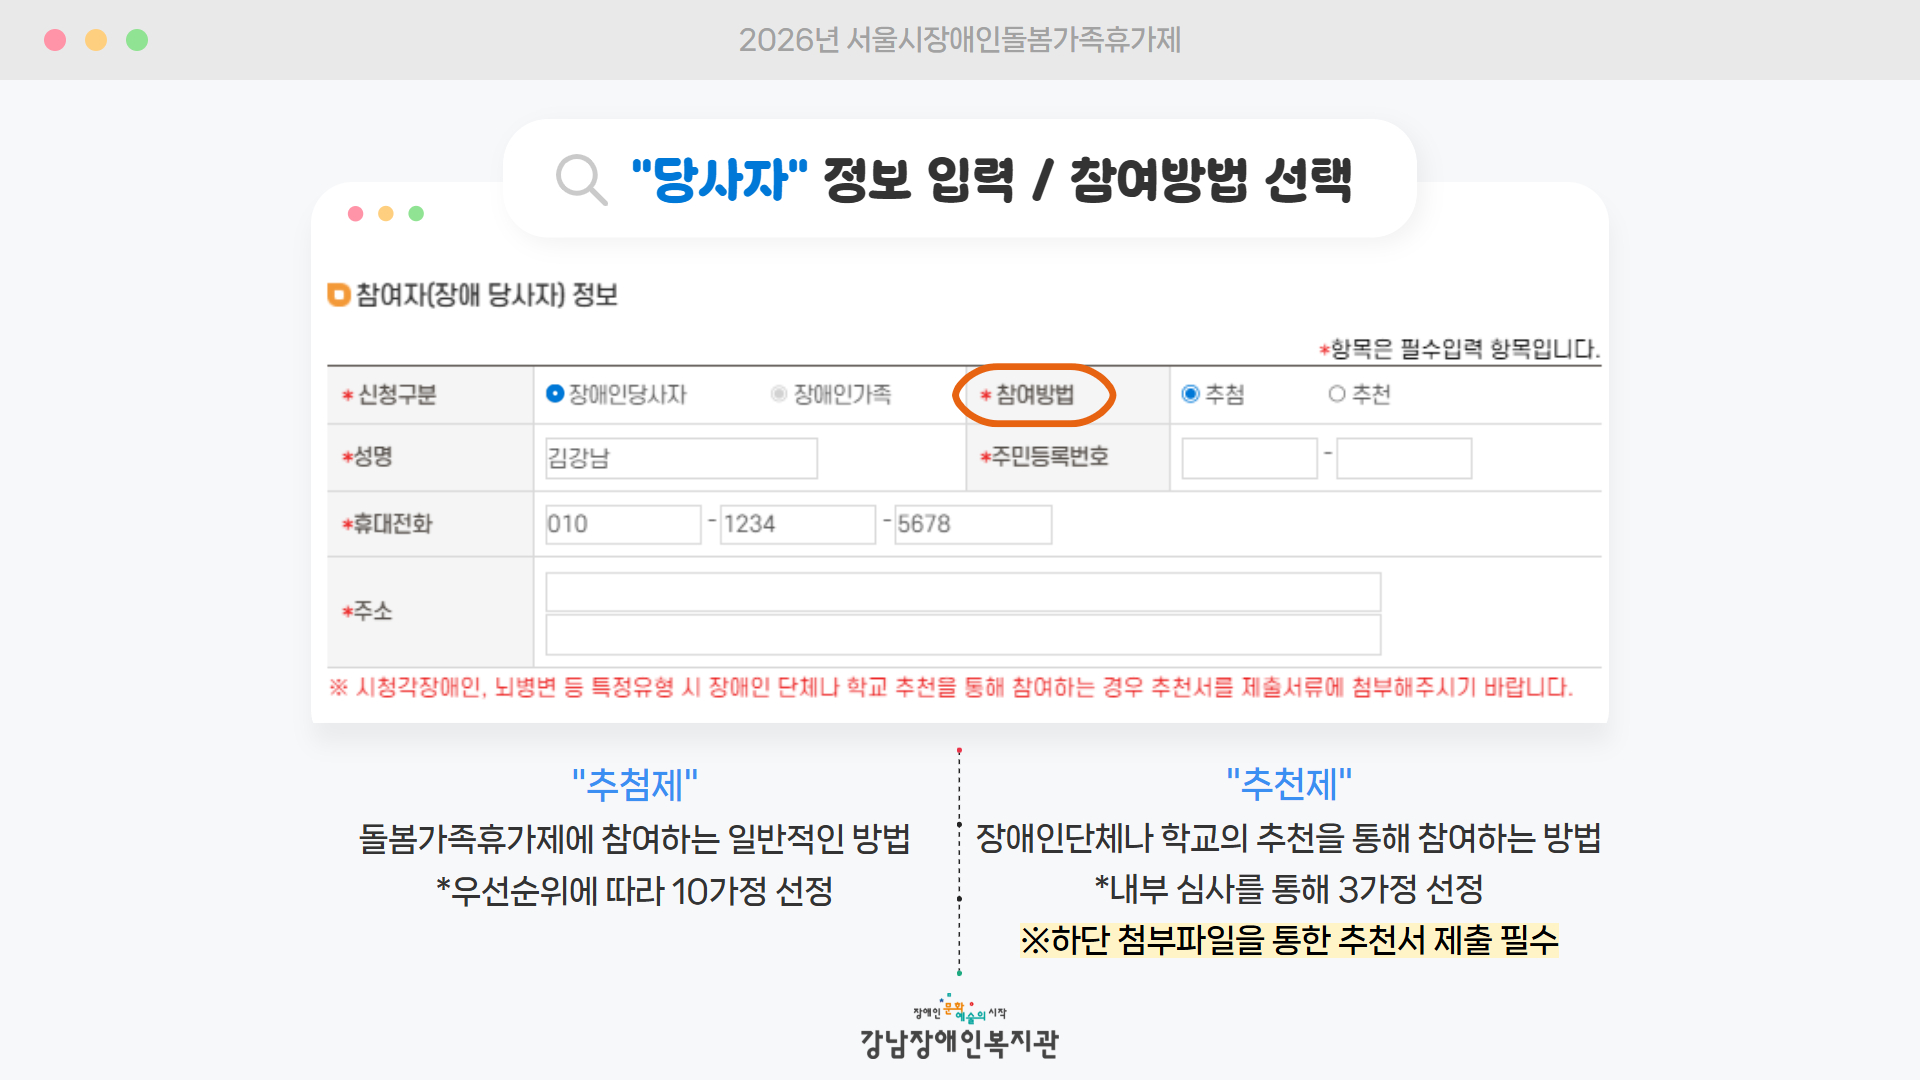The width and height of the screenshot is (1920, 1080).
Task: Click the second 주소 address line field
Action: pyautogui.click(x=963, y=635)
